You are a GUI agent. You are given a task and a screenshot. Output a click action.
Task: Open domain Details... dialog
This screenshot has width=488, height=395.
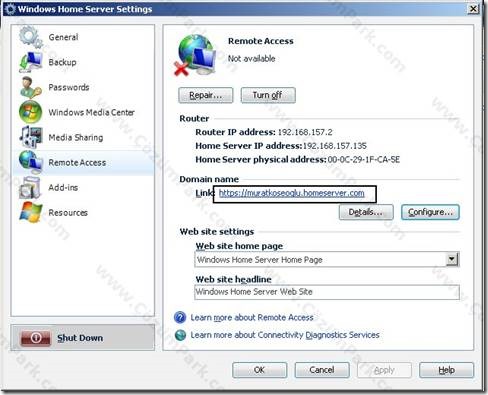[x=366, y=212]
